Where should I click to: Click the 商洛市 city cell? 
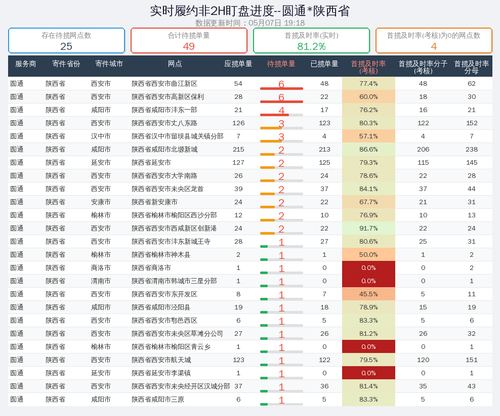[101, 268]
